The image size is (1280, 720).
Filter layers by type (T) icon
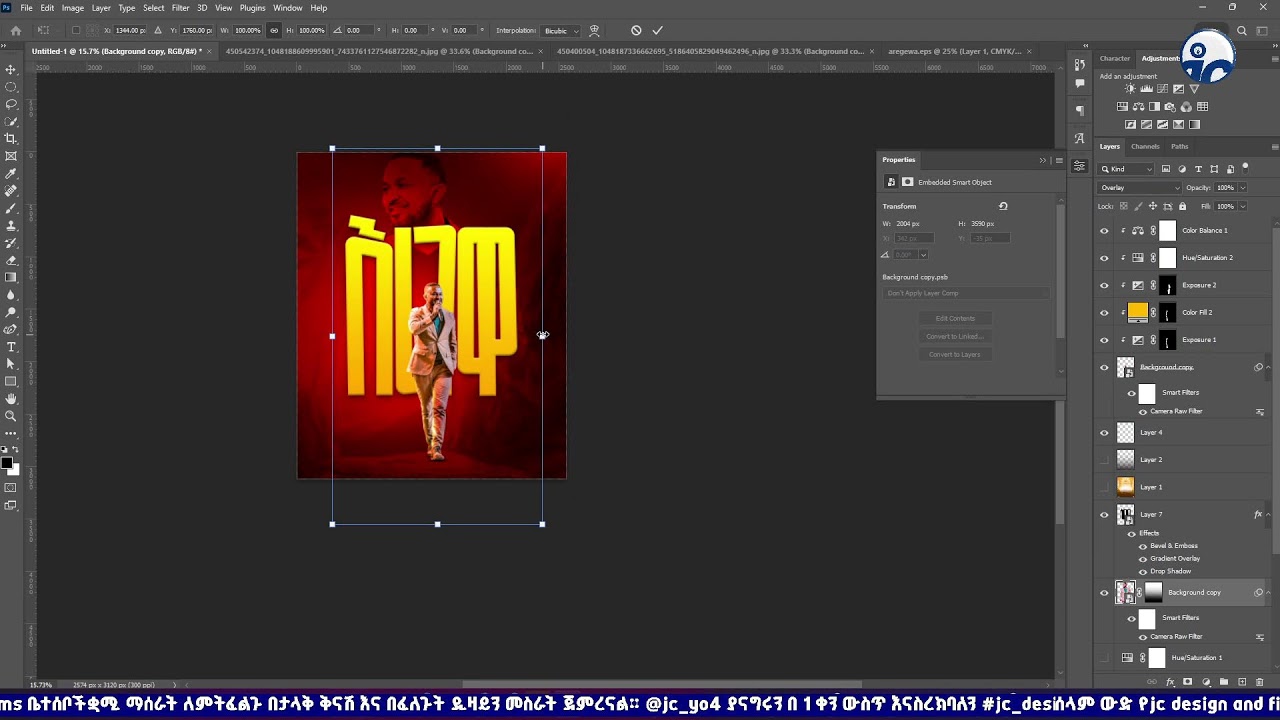click(x=1198, y=169)
